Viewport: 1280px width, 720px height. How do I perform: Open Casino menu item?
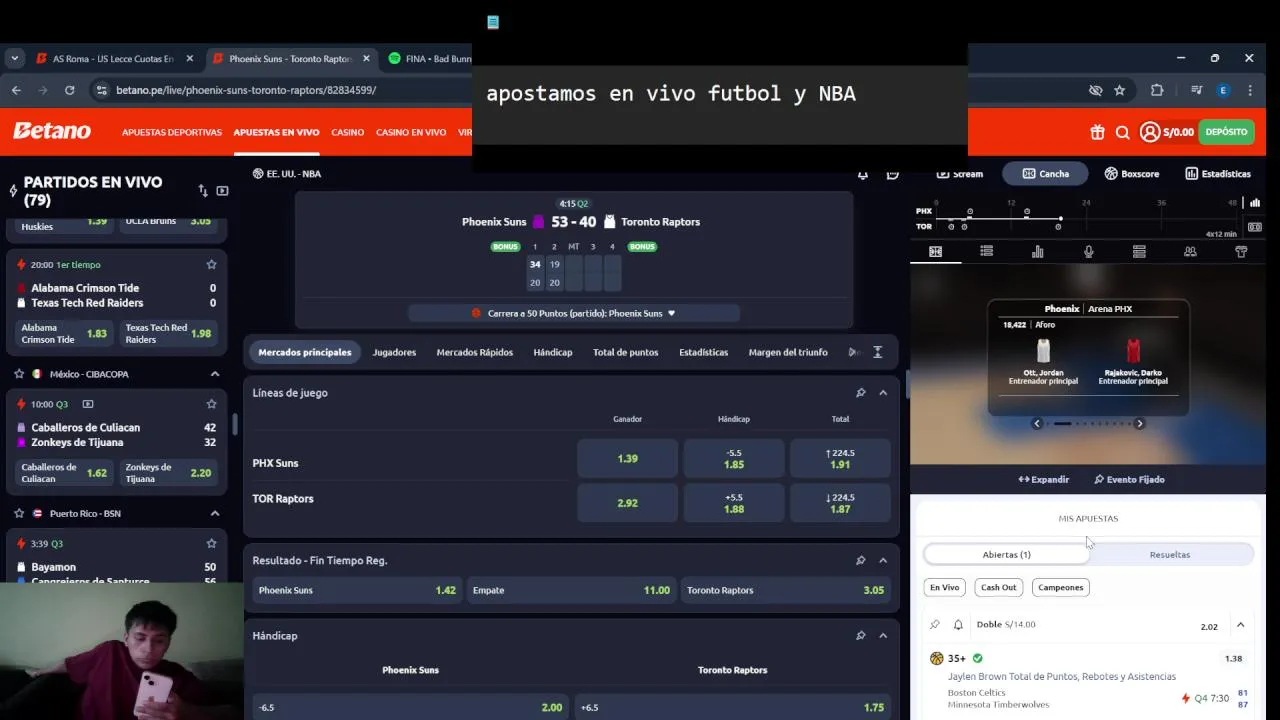coord(348,132)
